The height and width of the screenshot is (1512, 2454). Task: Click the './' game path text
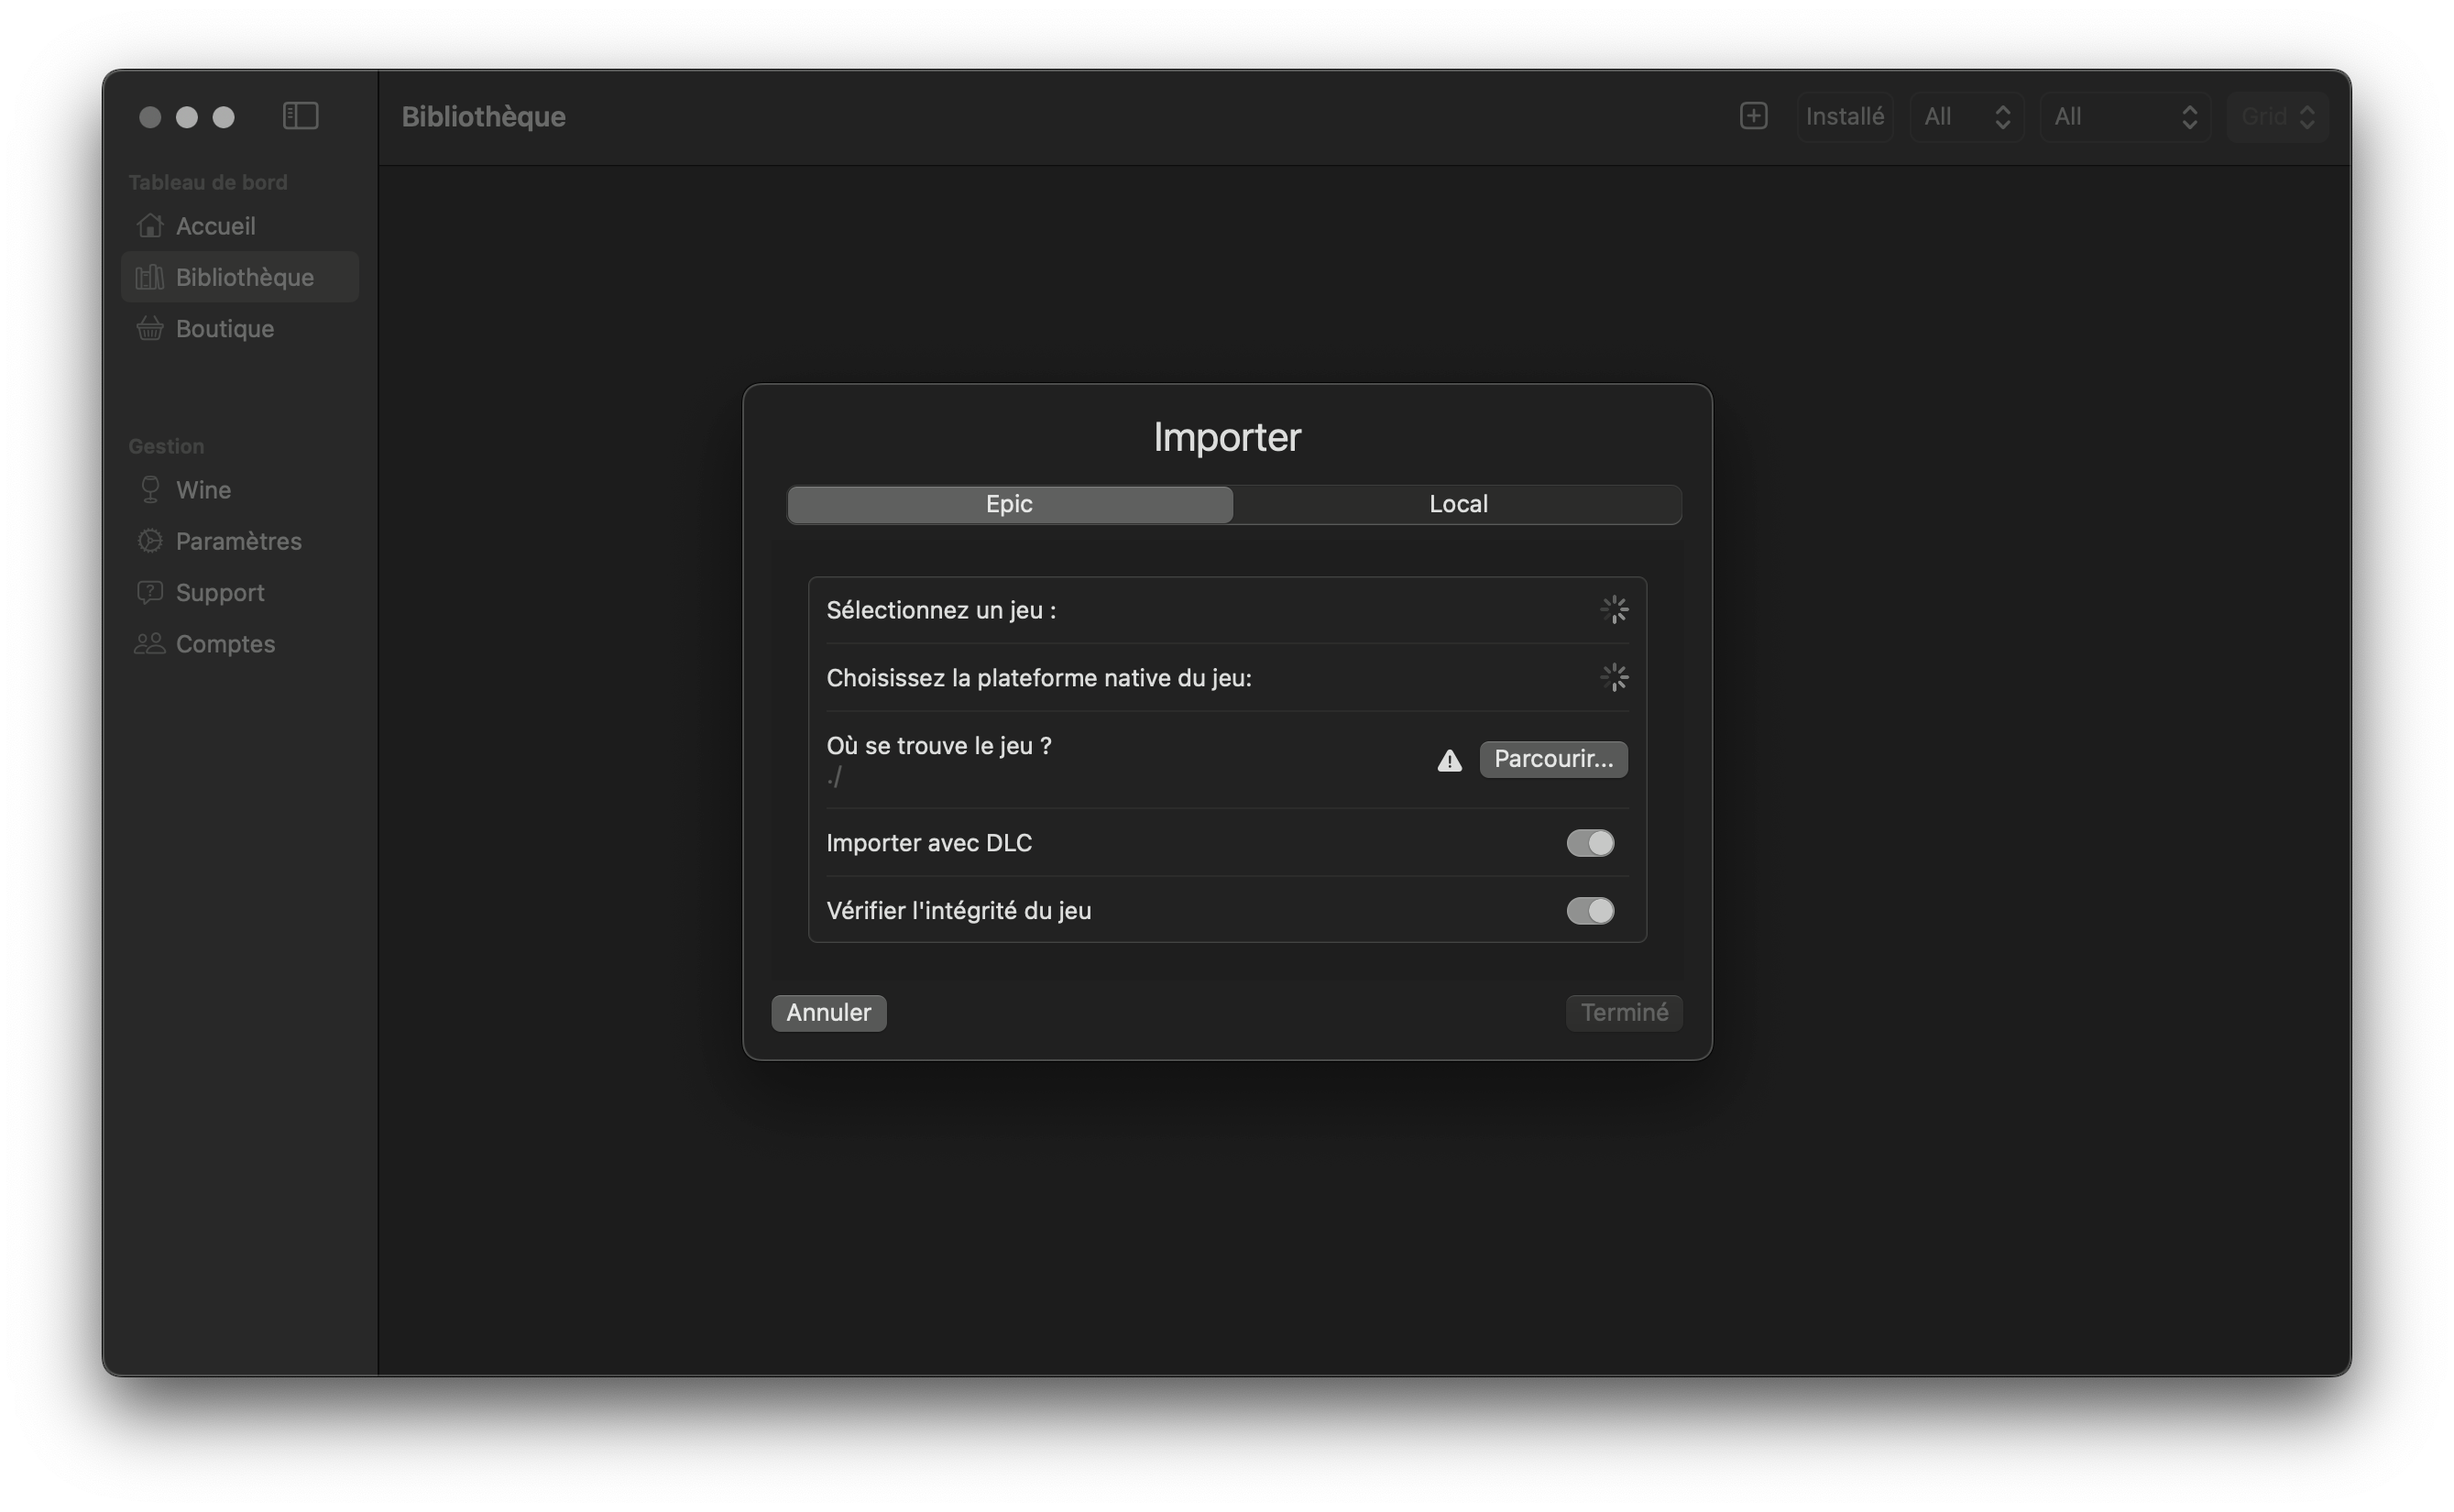[834, 777]
